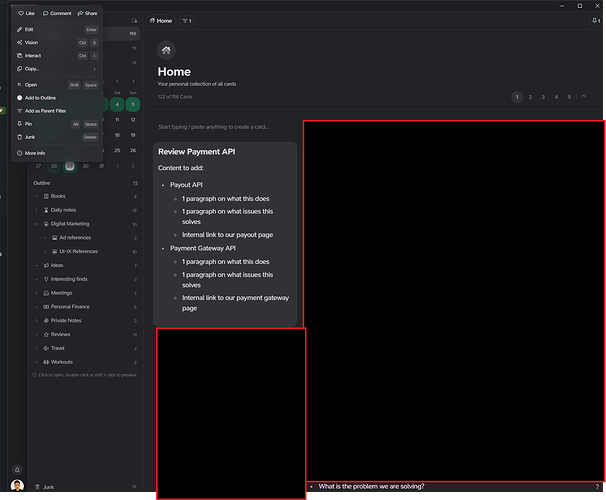Go to previous month in calendar
606x500 pixels.
117,81
